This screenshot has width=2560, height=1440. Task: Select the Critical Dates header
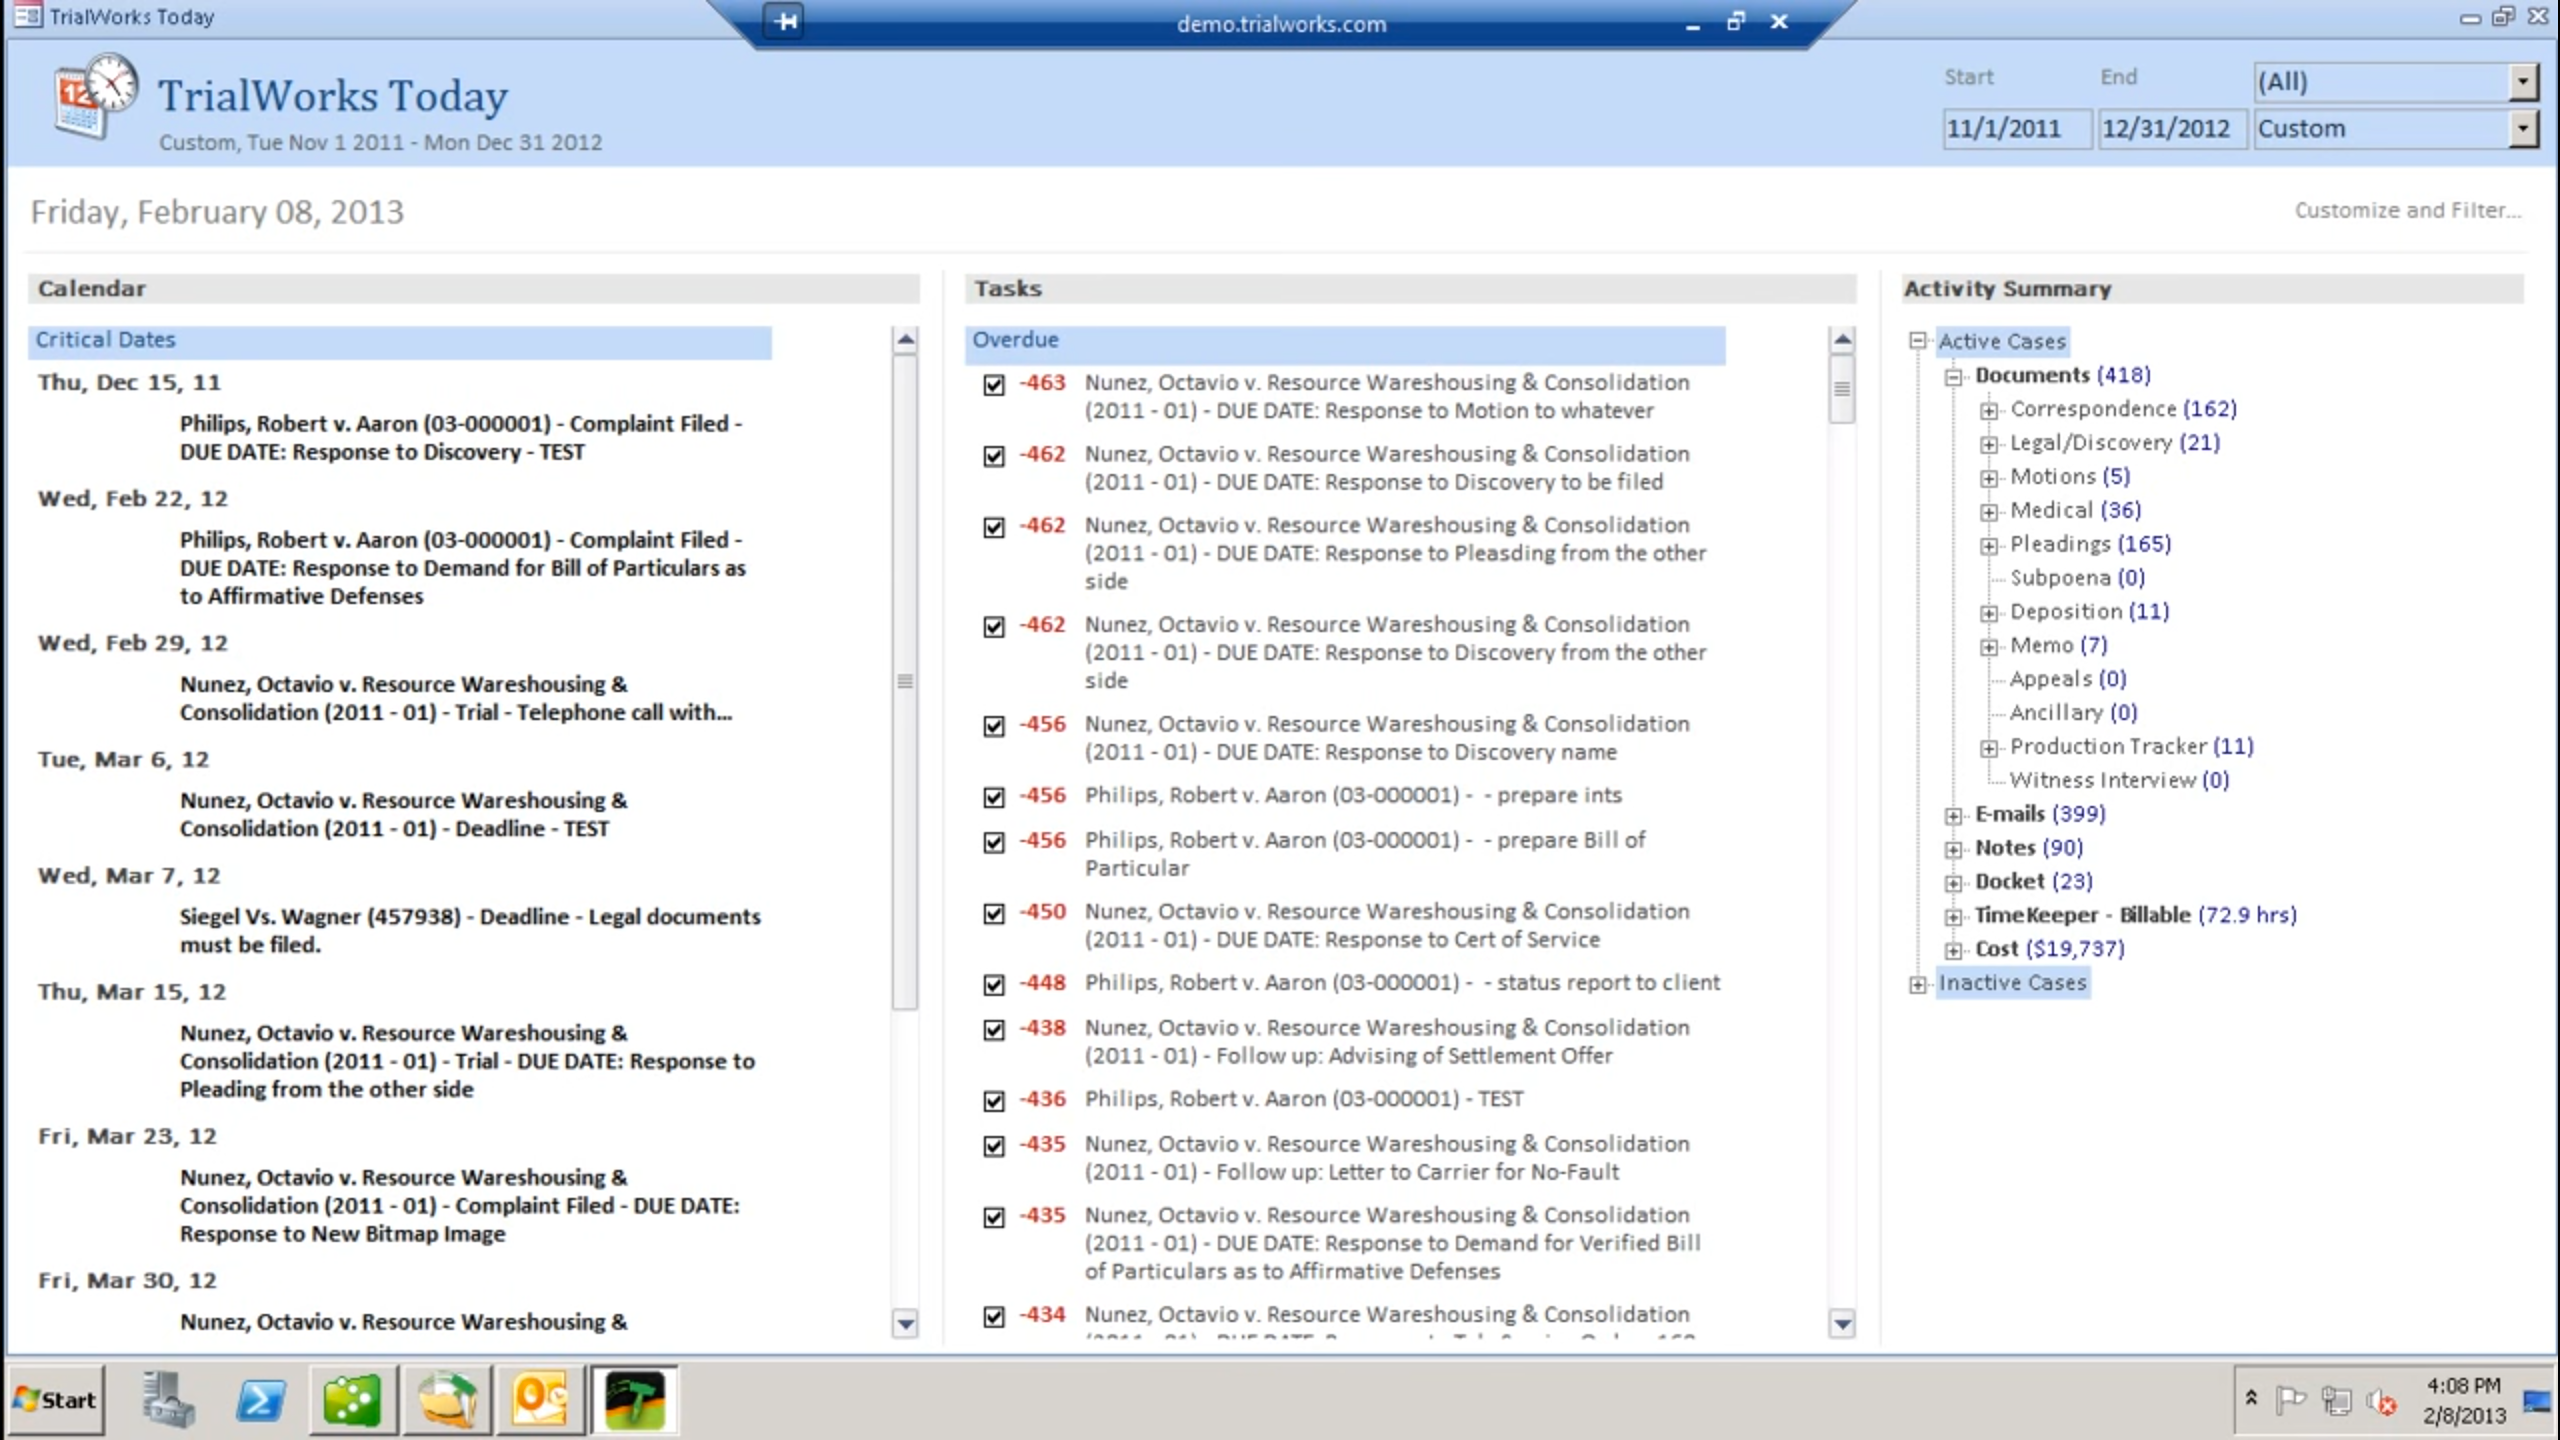pyautogui.click(x=400, y=340)
